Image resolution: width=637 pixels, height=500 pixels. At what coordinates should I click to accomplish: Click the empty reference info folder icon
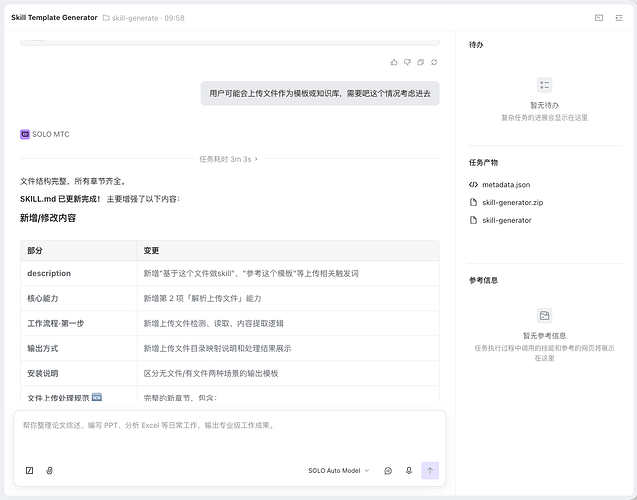544,316
